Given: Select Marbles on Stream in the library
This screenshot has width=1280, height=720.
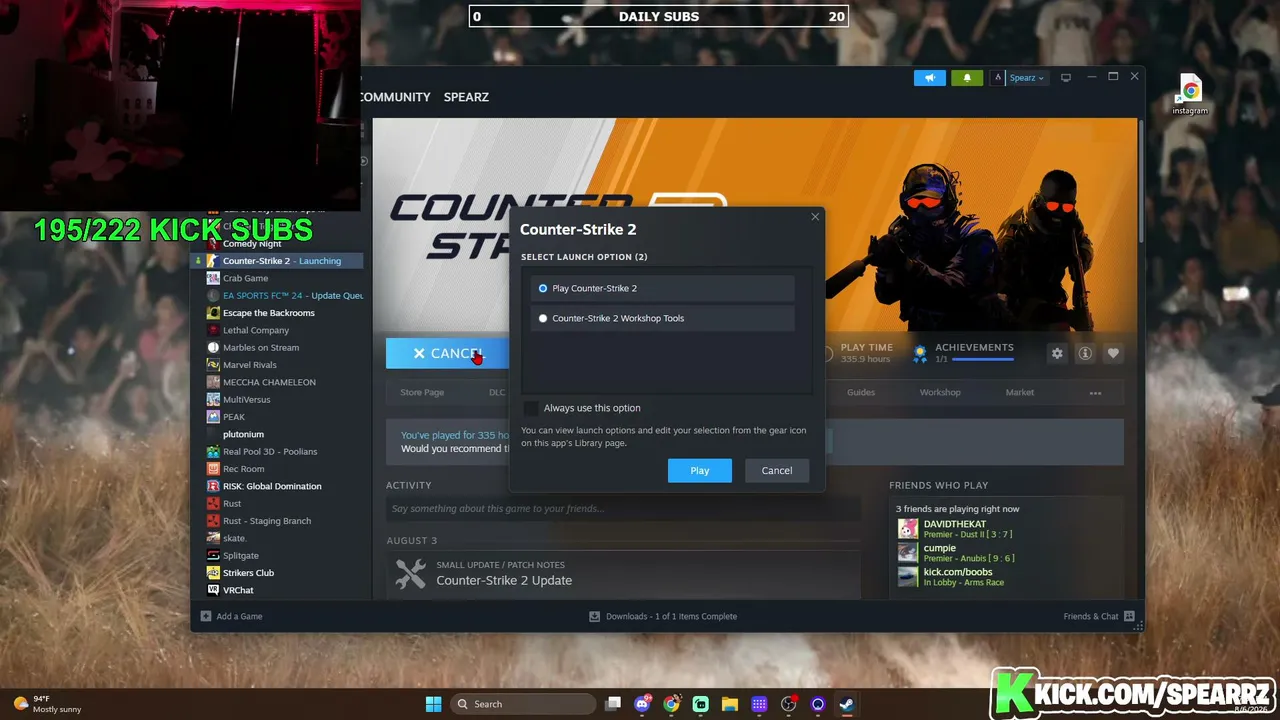Looking at the screenshot, I should [261, 348].
